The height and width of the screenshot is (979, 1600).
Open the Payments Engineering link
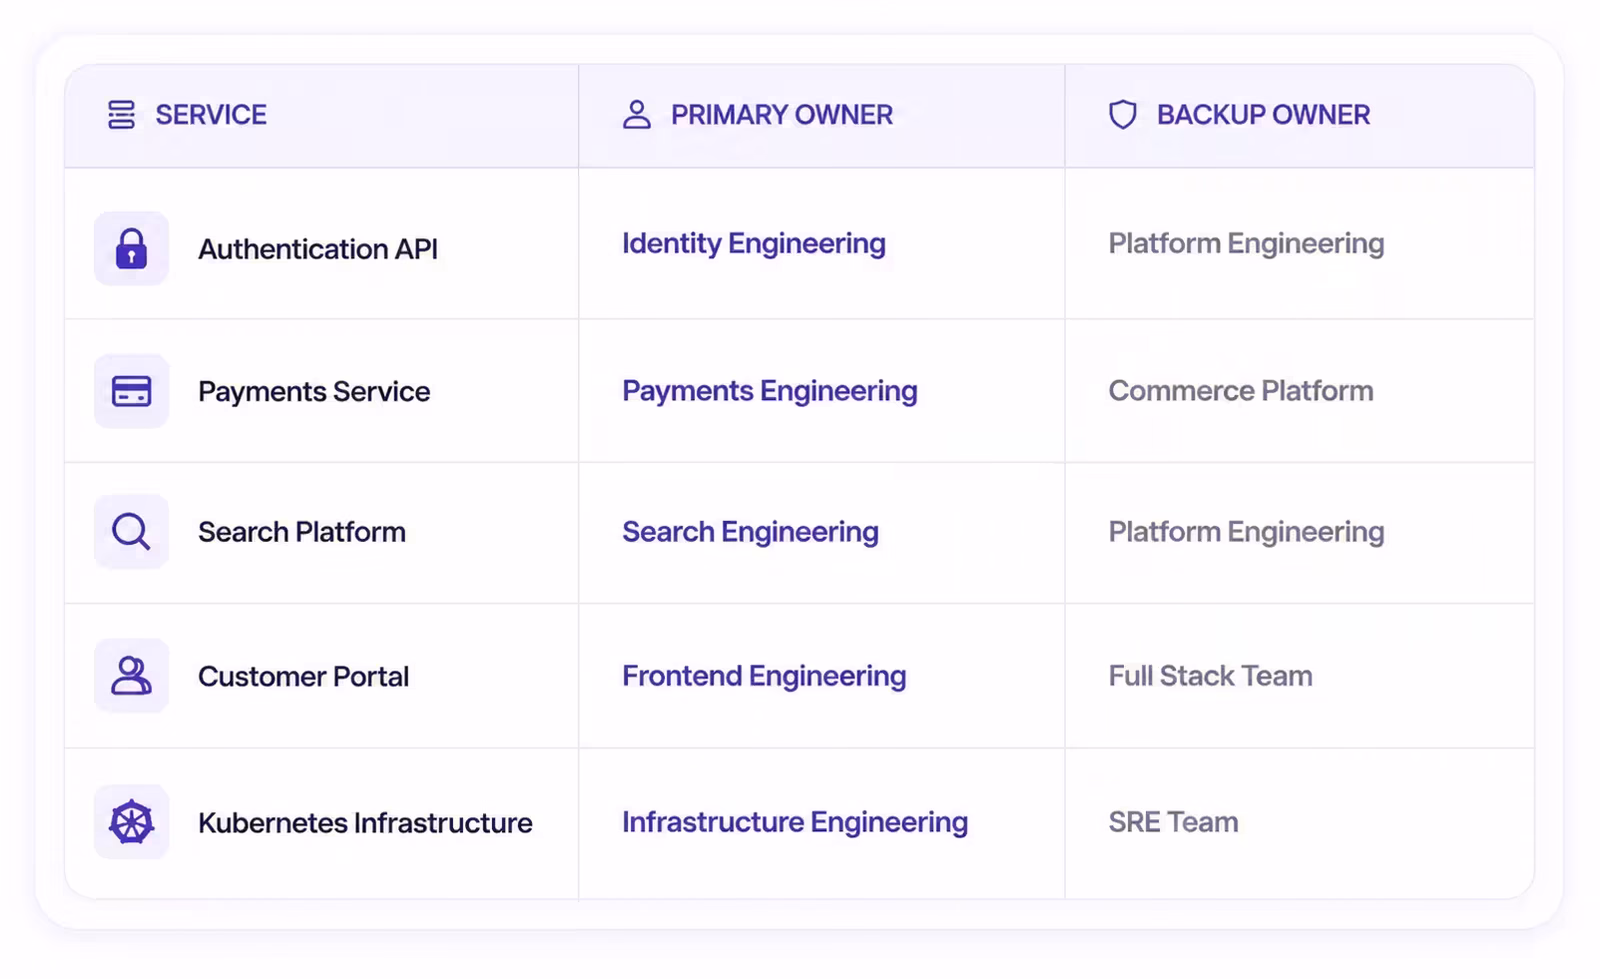click(x=770, y=391)
